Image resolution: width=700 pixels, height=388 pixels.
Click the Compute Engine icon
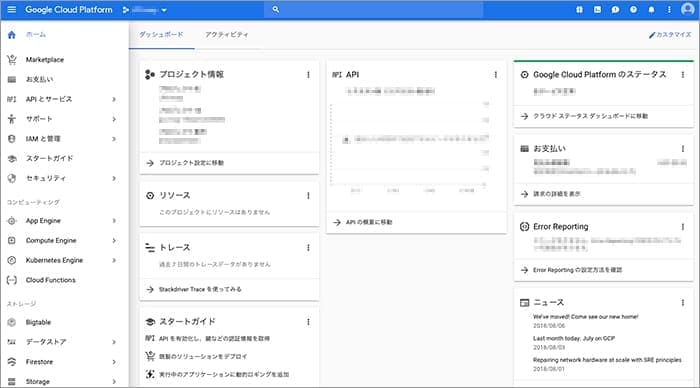12,240
